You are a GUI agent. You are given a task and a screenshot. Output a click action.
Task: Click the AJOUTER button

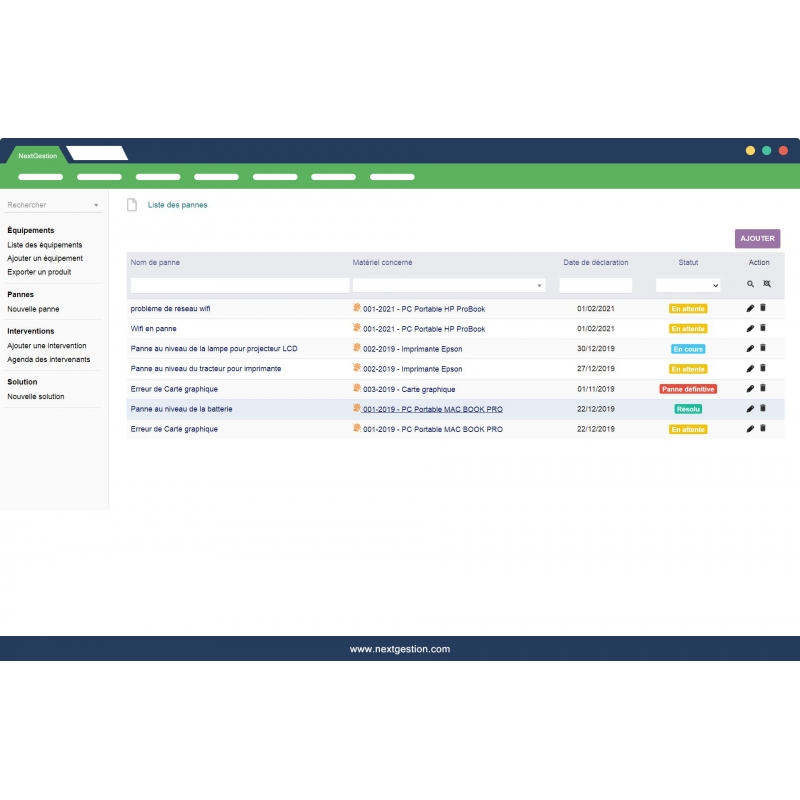757,238
